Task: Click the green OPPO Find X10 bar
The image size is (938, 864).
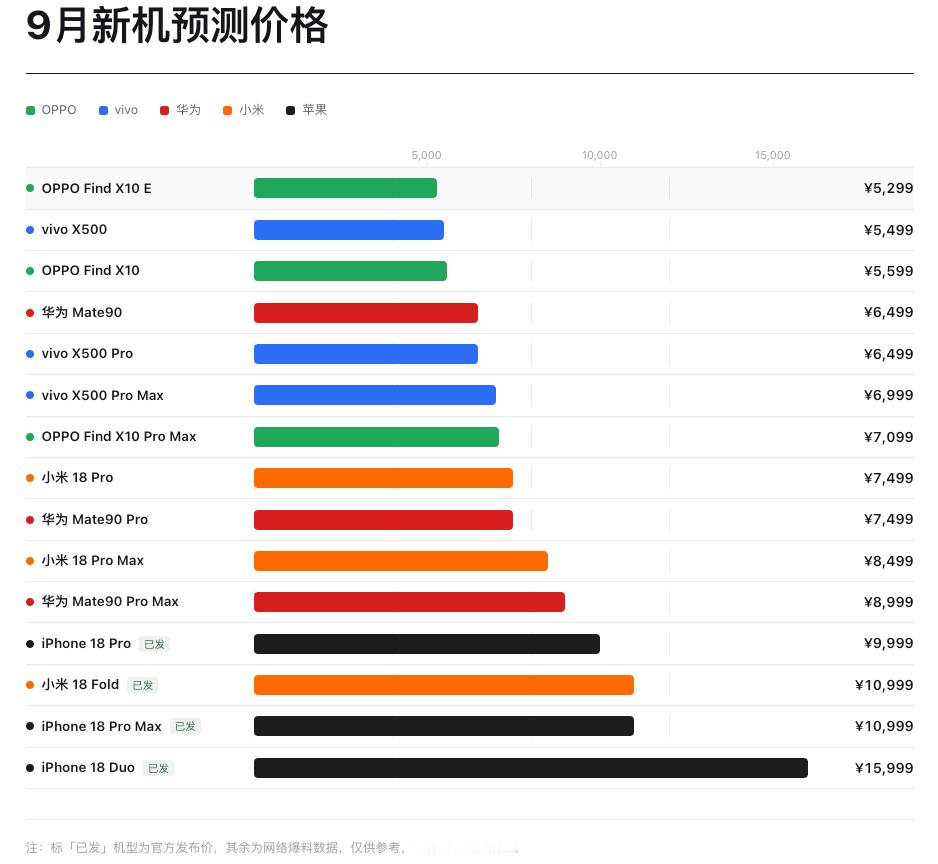Action: [351, 271]
